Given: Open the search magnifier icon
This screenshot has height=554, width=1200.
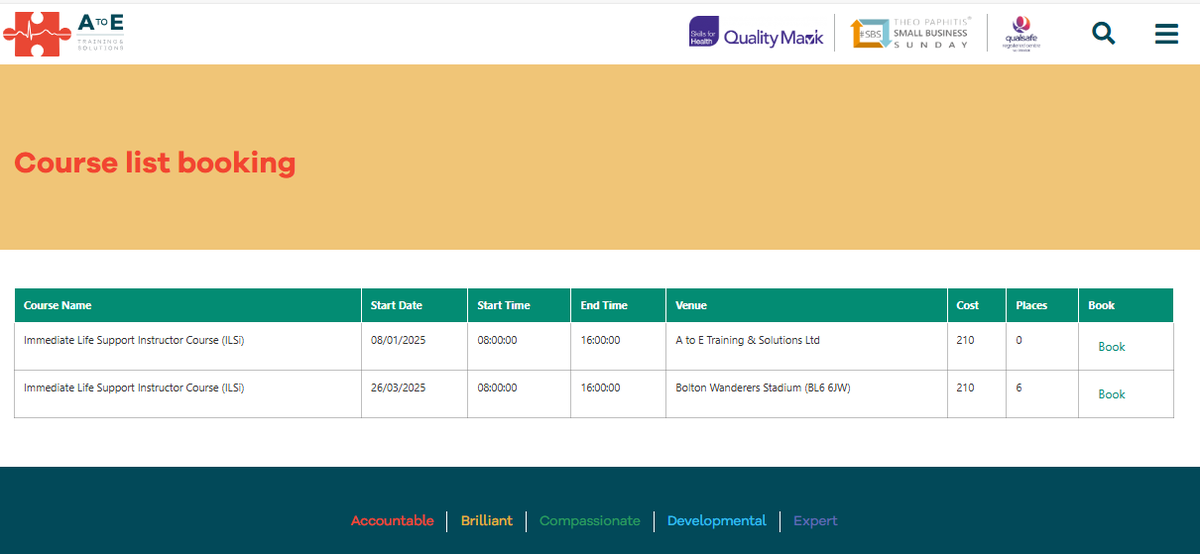Looking at the screenshot, I should 1103,33.
